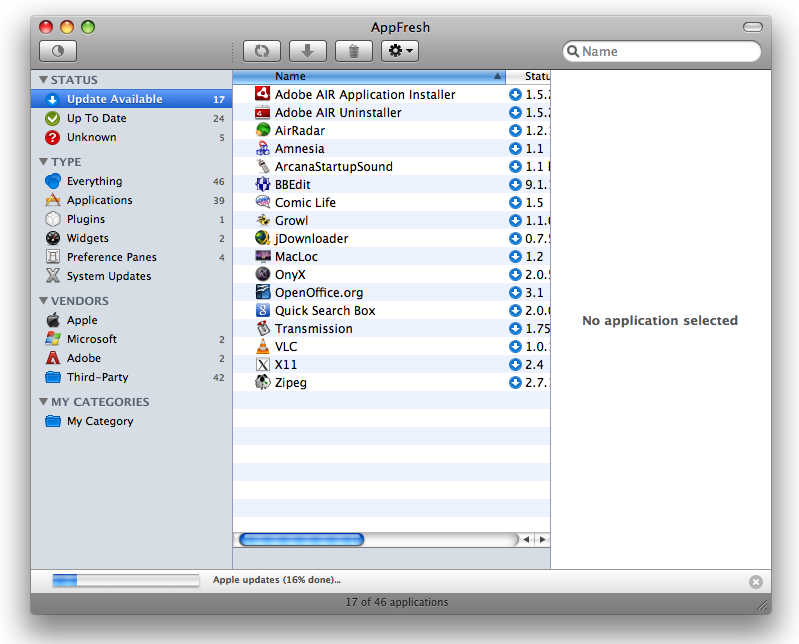Screen dimensions: 799x644
Task: Click the X11 app icon
Action: (262, 364)
